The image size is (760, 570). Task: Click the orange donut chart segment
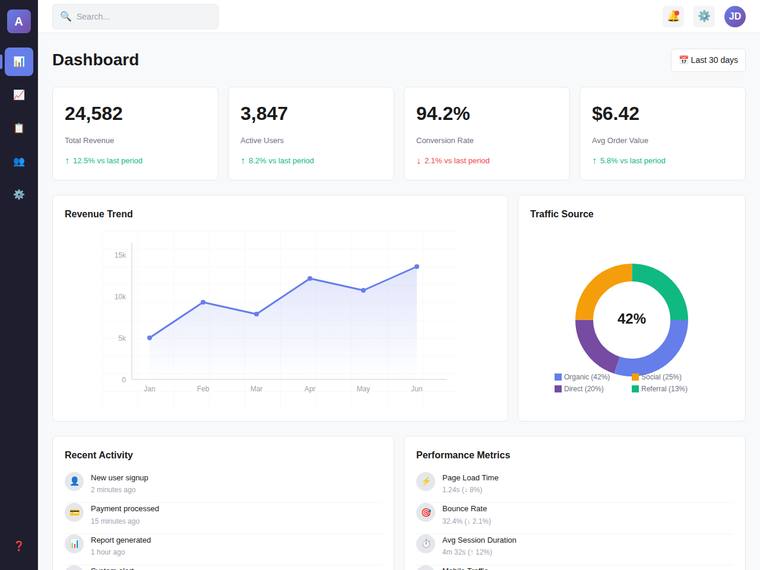click(x=598, y=286)
